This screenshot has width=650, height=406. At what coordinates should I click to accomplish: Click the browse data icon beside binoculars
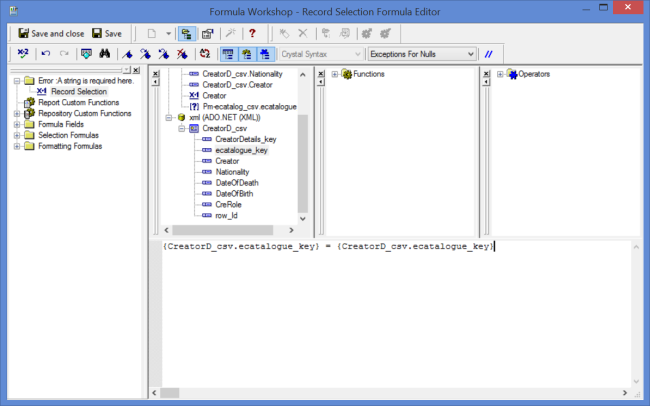click(85, 54)
